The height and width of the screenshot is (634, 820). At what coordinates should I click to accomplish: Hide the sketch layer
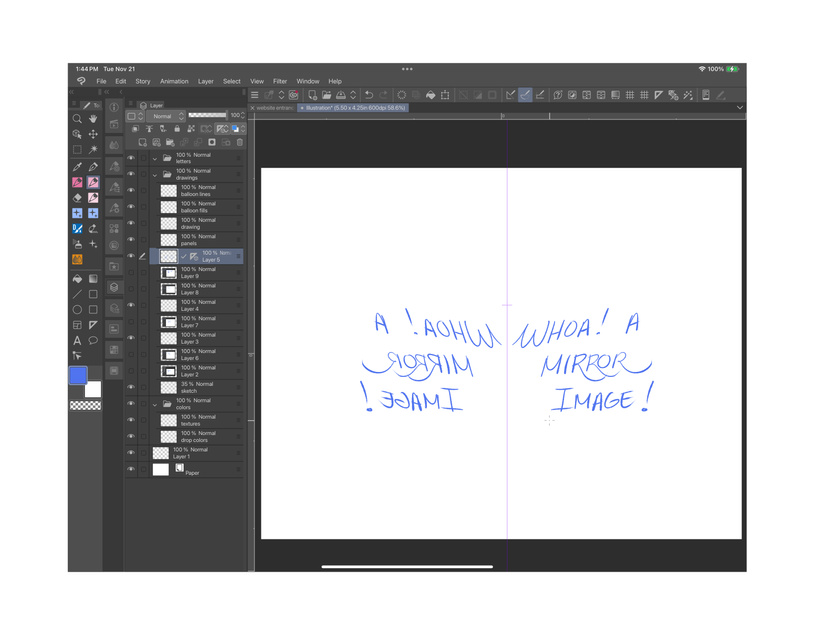tap(131, 387)
